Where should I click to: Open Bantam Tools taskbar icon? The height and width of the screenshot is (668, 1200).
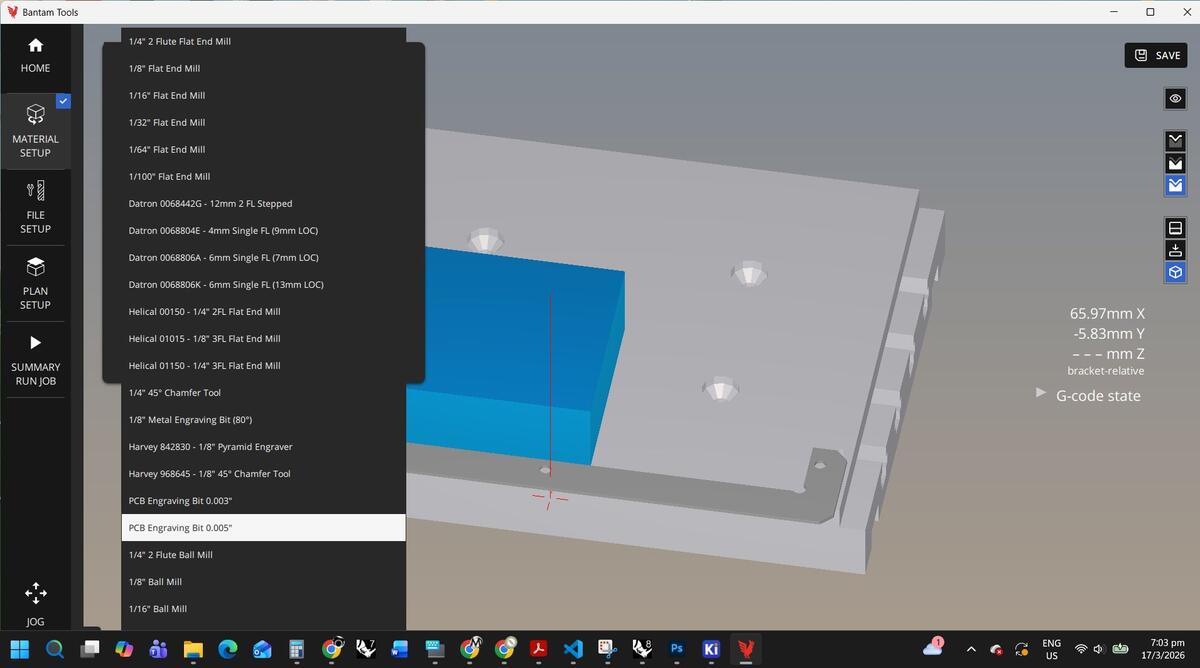(746, 649)
